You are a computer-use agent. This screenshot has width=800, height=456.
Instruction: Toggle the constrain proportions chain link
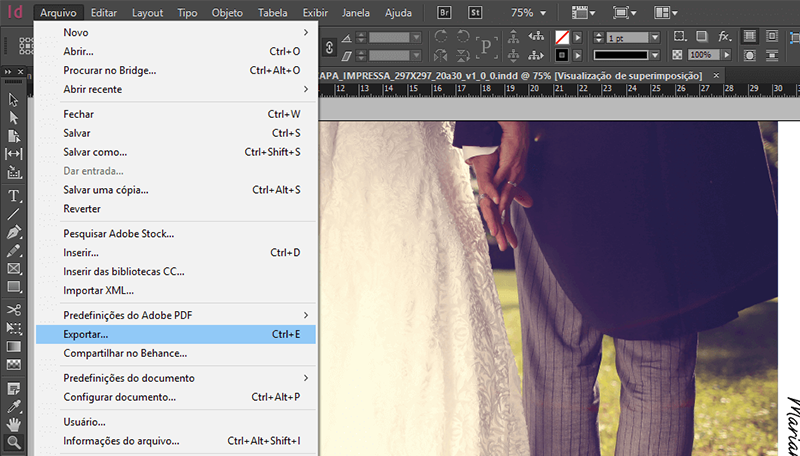coord(330,45)
